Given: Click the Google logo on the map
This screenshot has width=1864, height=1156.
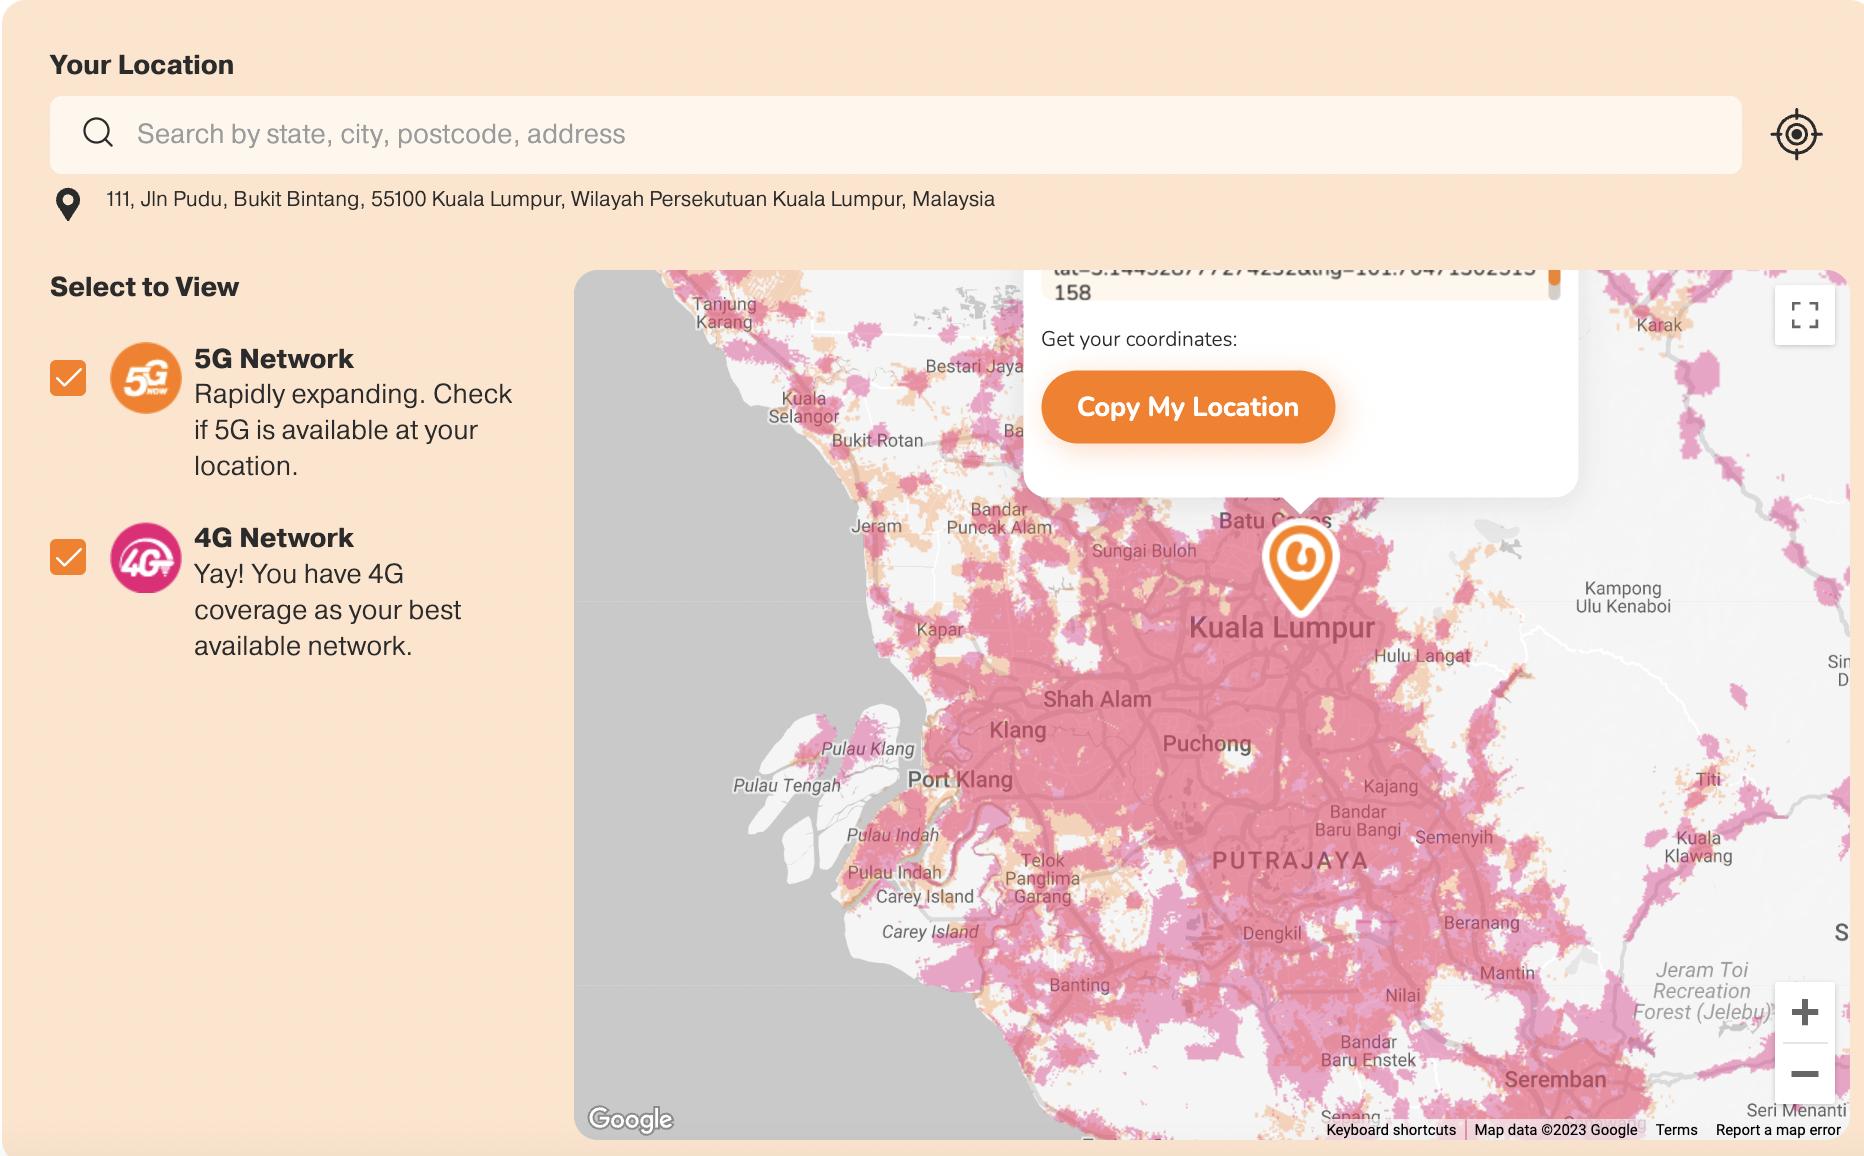Looking at the screenshot, I should pos(631,1119).
